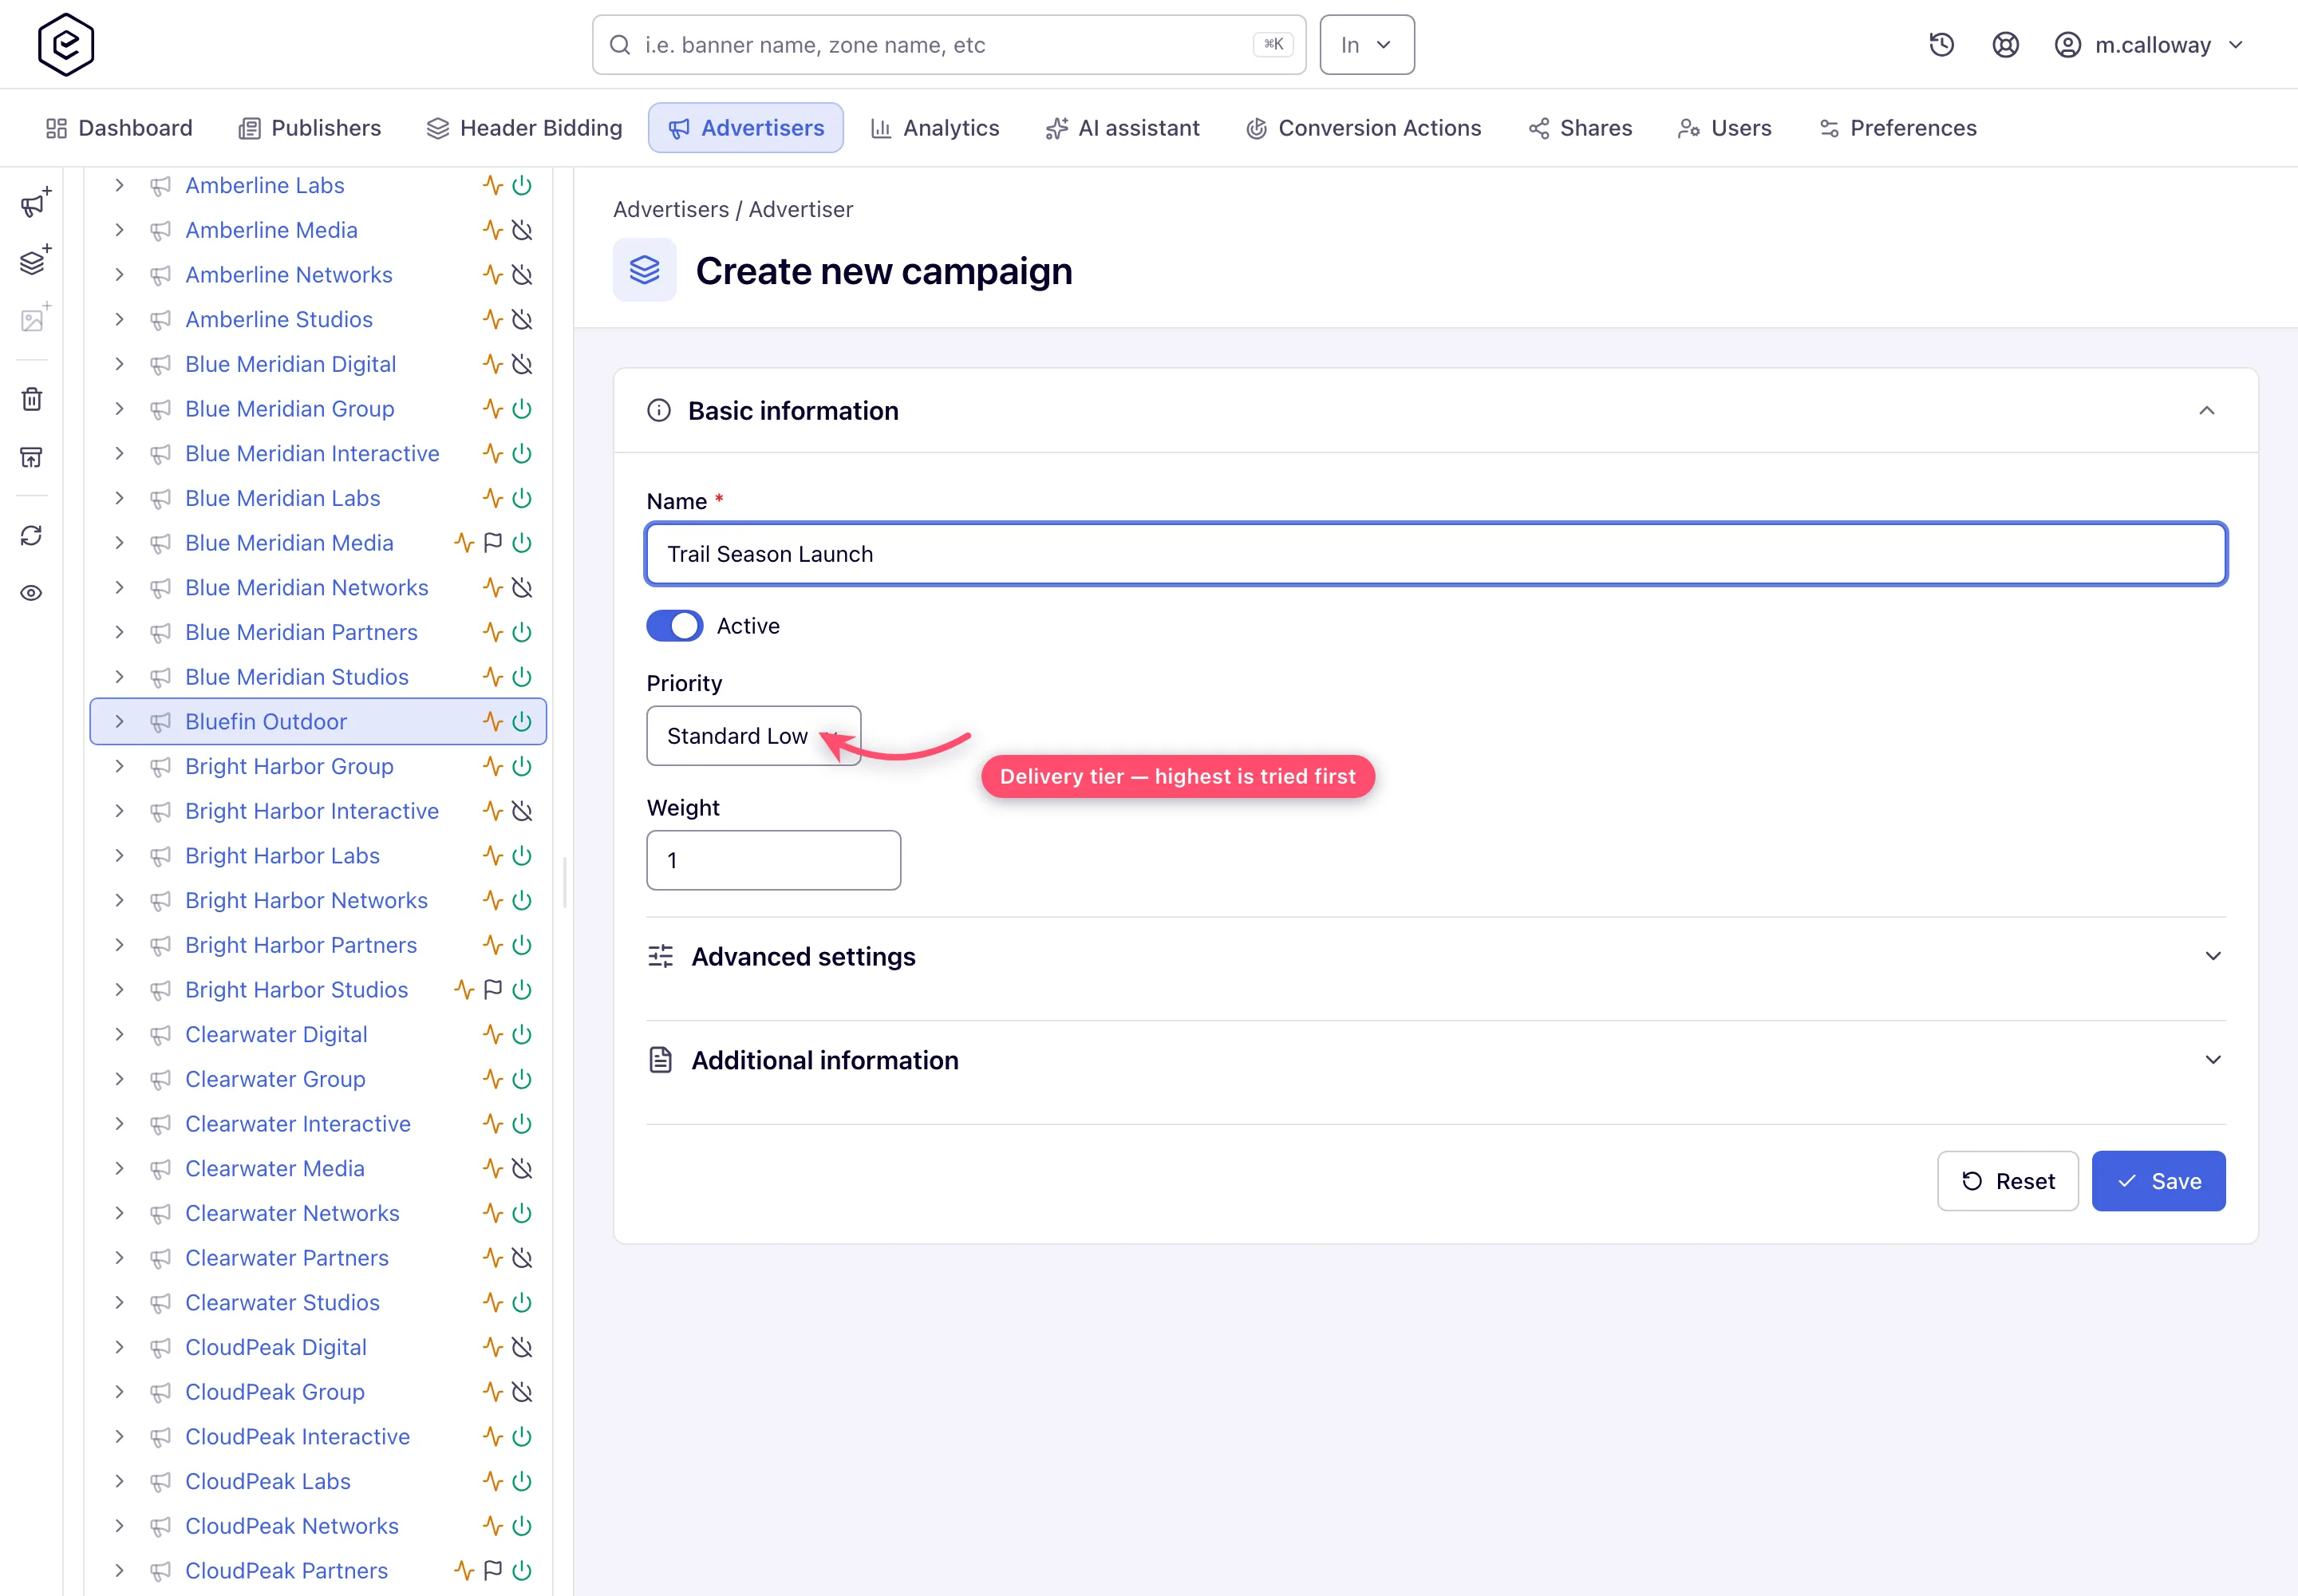Click the add campaign layers icon in sidebar
The width and height of the screenshot is (2298, 1596).
tap(35, 261)
